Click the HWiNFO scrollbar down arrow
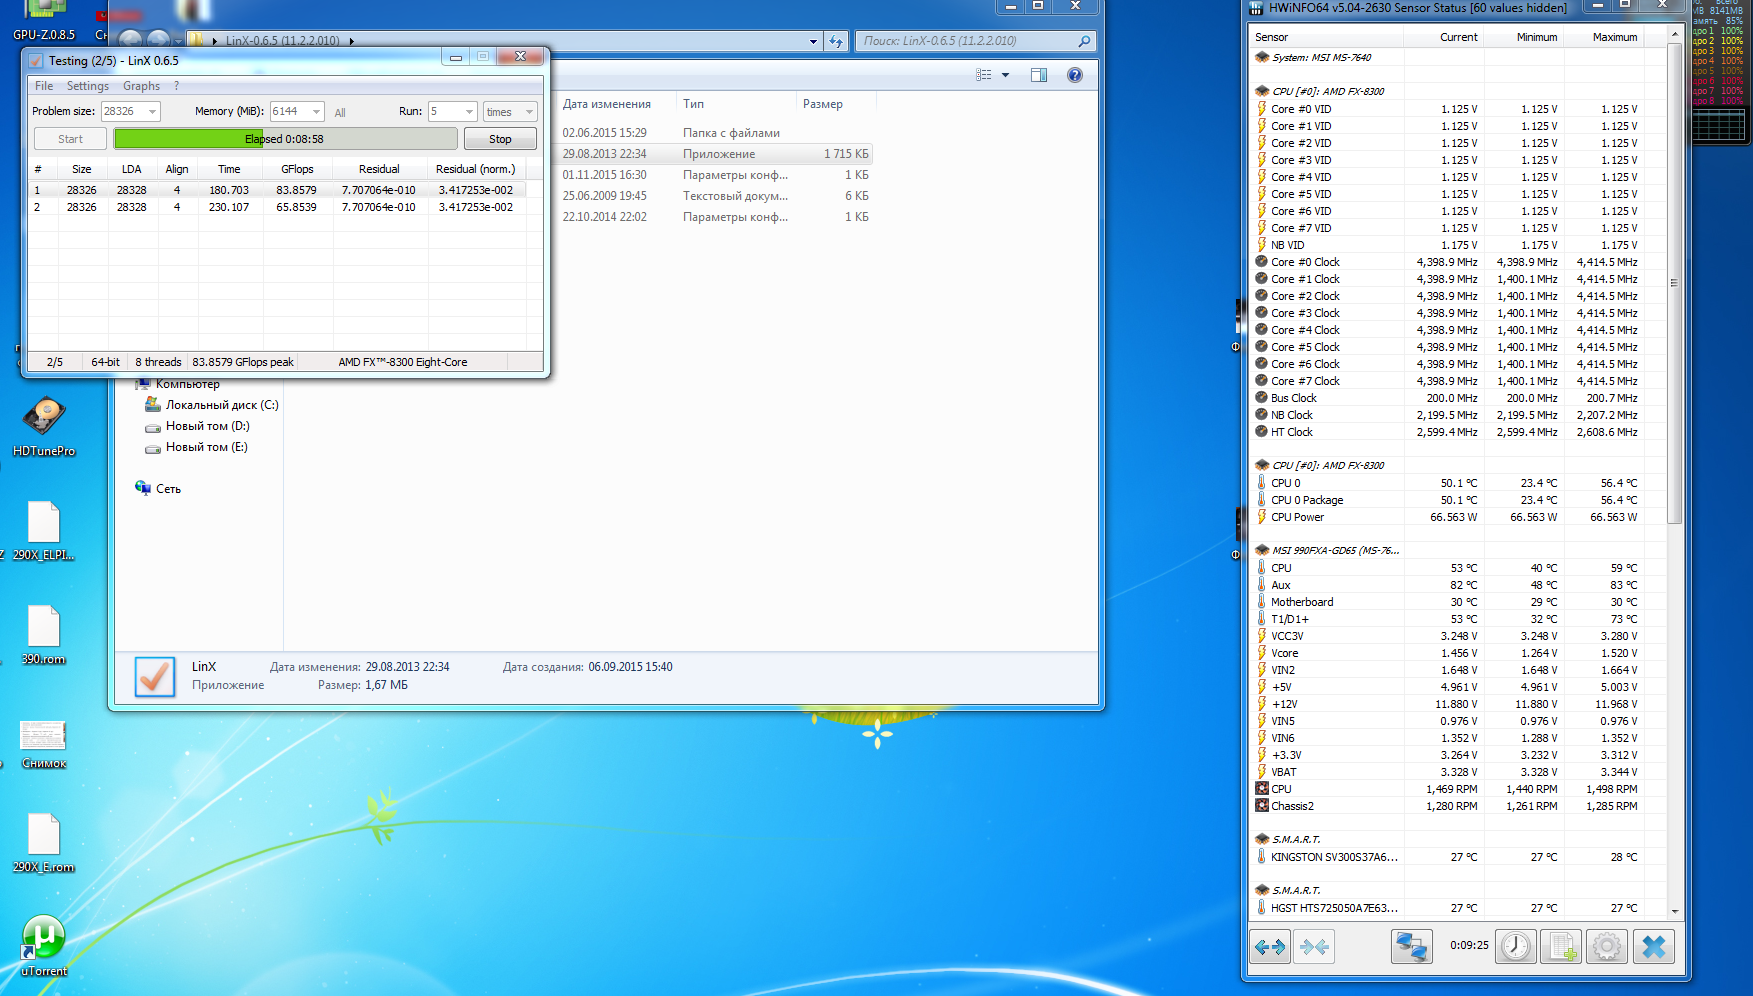1753x996 pixels. click(x=1675, y=911)
